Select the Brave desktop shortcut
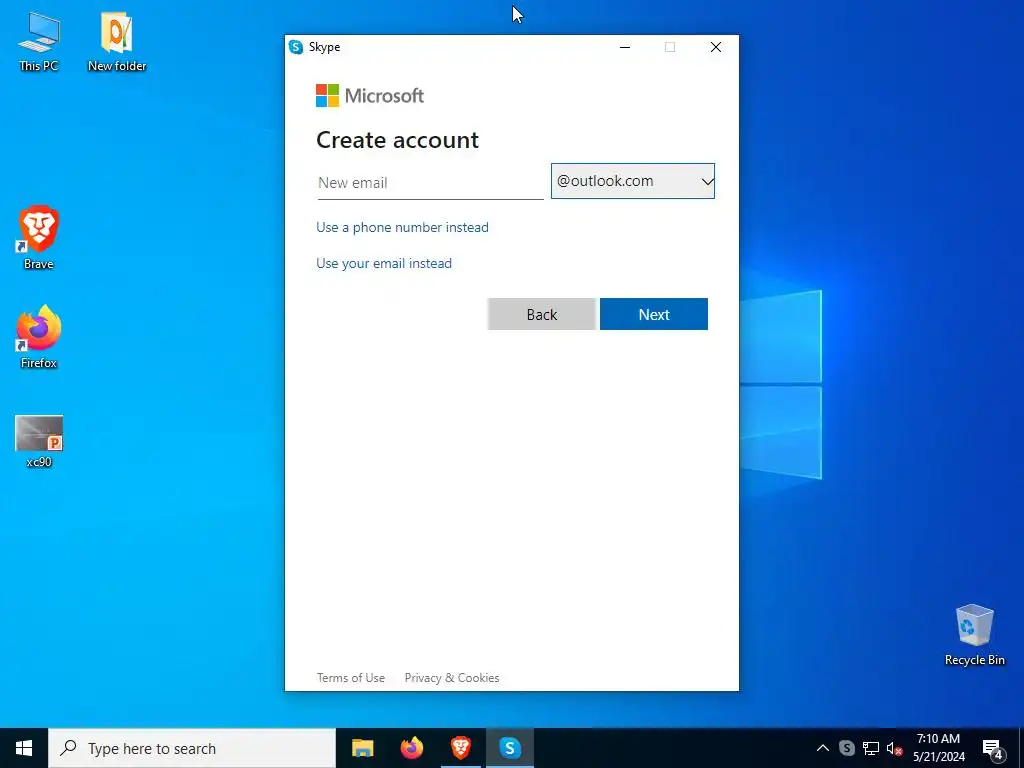1024x768 pixels. 39,238
